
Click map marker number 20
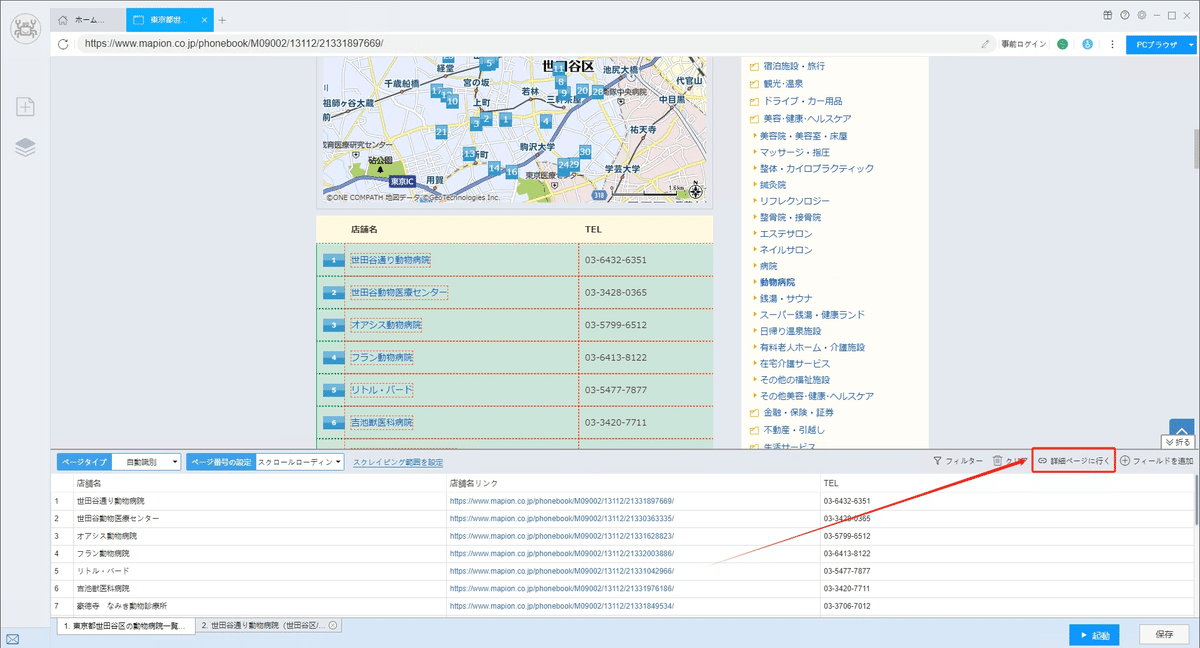pyautogui.click(x=582, y=90)
